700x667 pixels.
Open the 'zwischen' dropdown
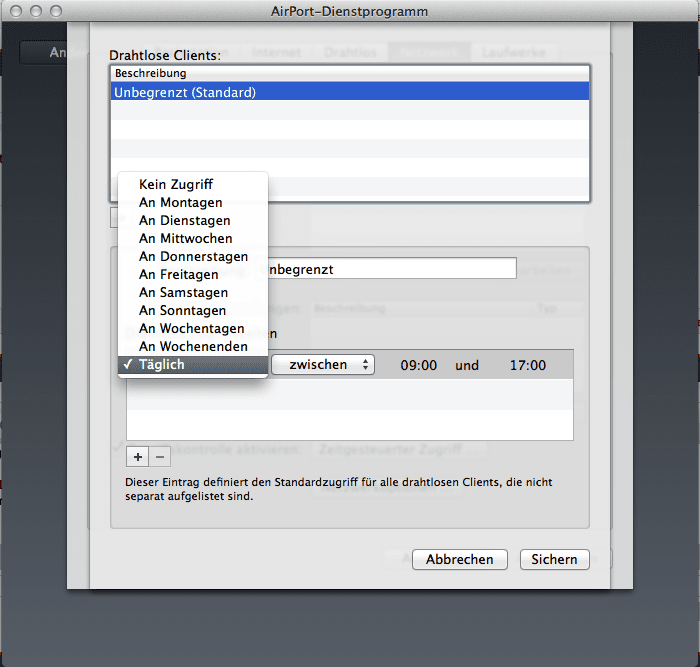coord(323,365)
